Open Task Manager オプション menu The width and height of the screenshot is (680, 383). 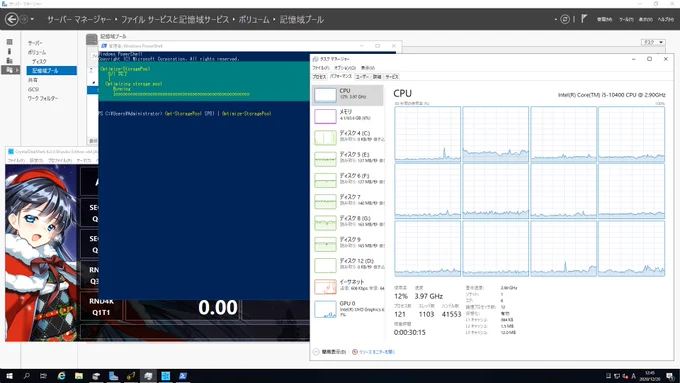(x=345, y=68)
